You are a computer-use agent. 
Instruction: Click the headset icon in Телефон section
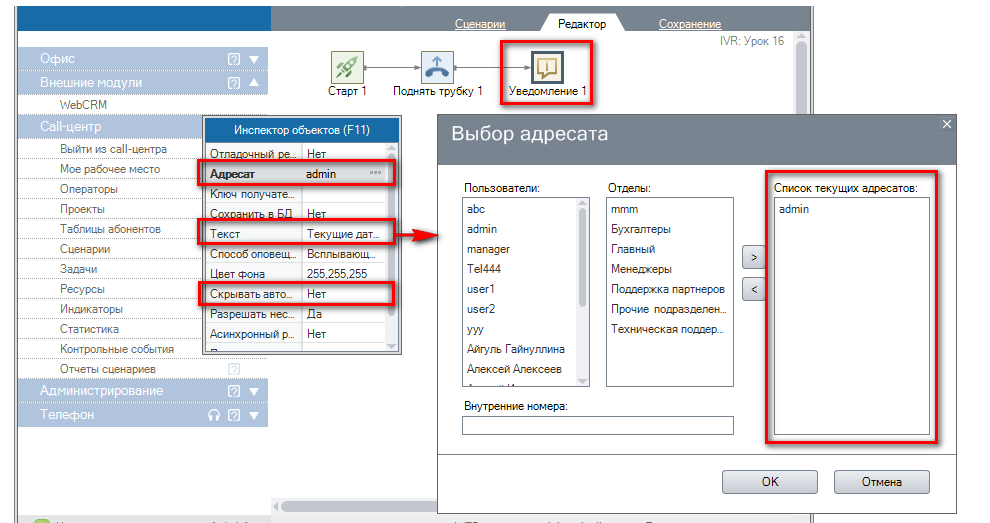coord(214,415)
